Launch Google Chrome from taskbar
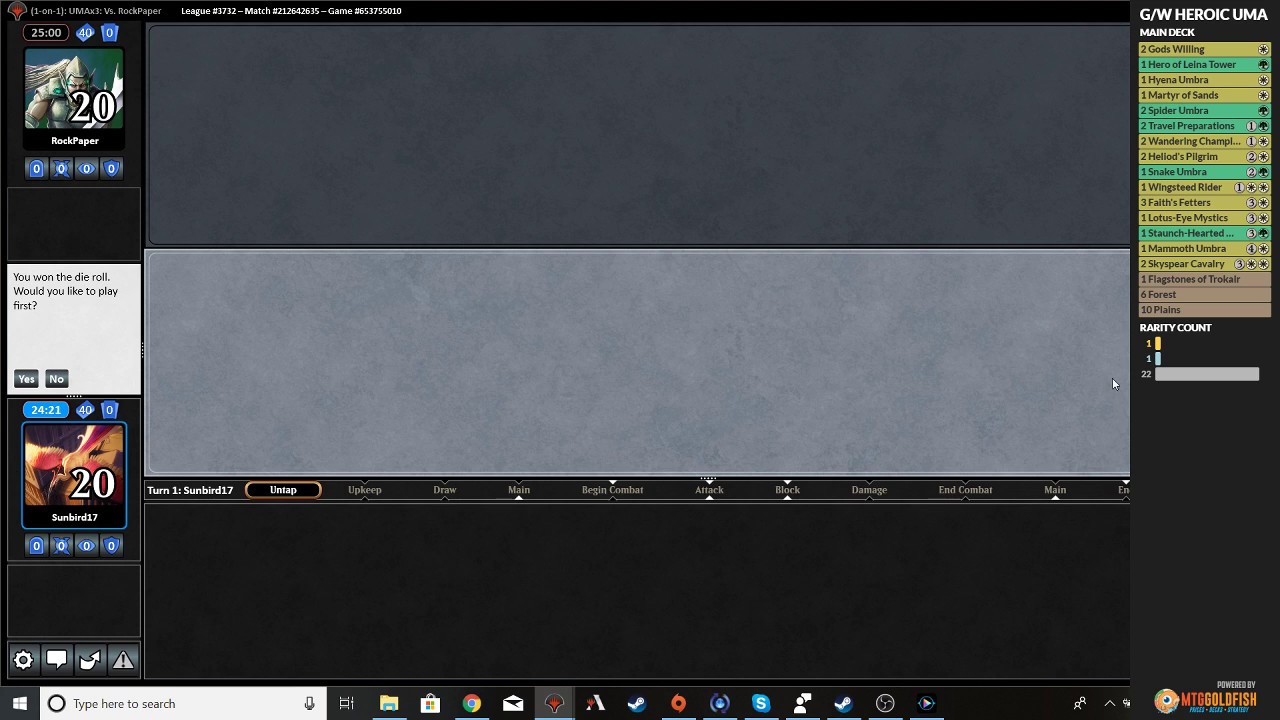Viewport: 1280px width, 720px height. pos(471,704)
